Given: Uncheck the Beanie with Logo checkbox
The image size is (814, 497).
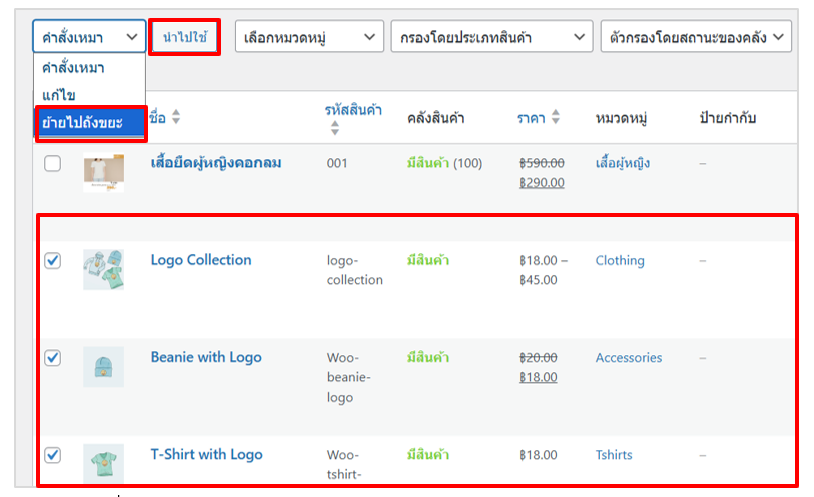Looking at the screenshot, I should point(53,358).
